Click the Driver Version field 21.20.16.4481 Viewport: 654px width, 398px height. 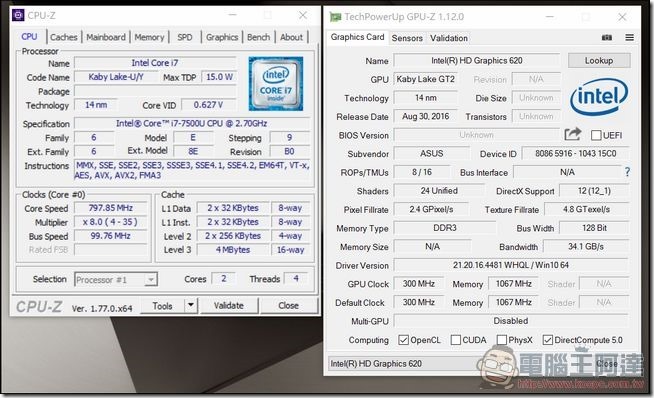tap(511, 265)
